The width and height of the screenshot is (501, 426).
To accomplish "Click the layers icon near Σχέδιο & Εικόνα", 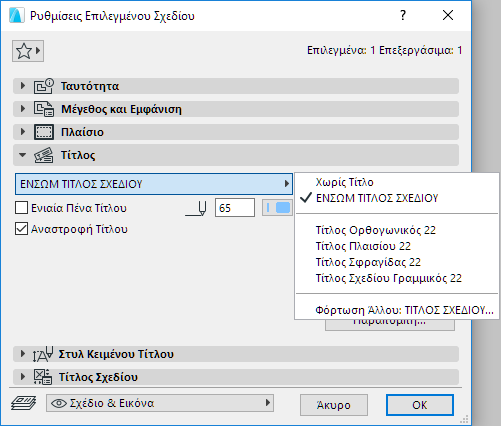I will (x=23, y=403).
